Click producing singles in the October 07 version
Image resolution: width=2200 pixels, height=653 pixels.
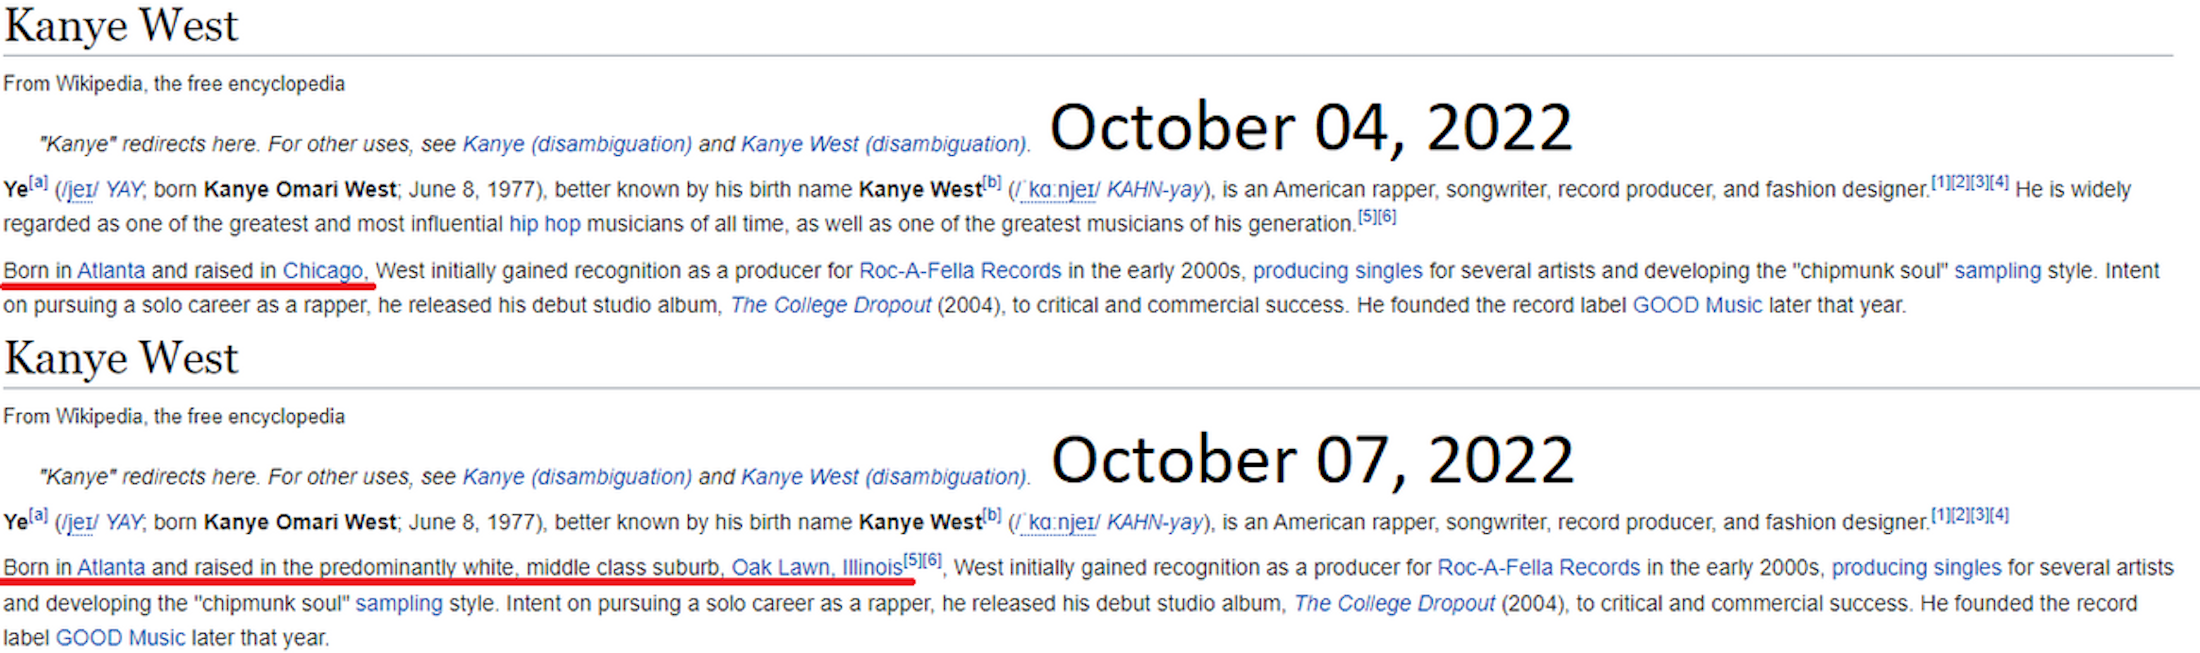tap(1916, 568)
